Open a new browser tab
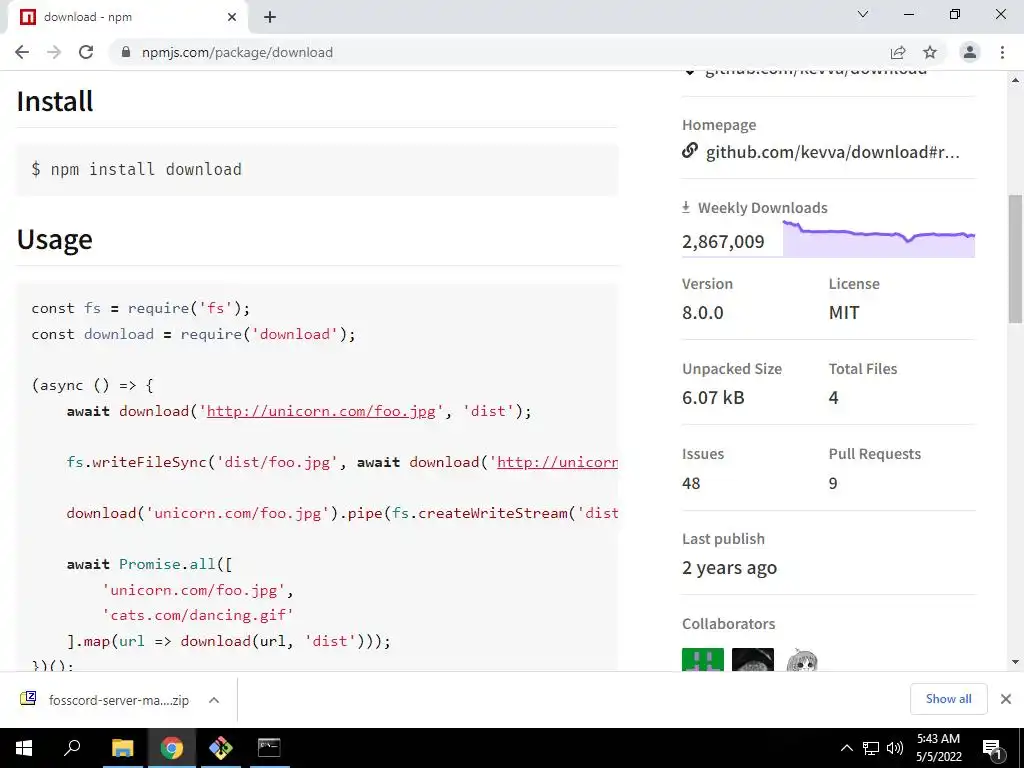The width and height of the screenshot is (1024, 768). (x=270, y=17)
